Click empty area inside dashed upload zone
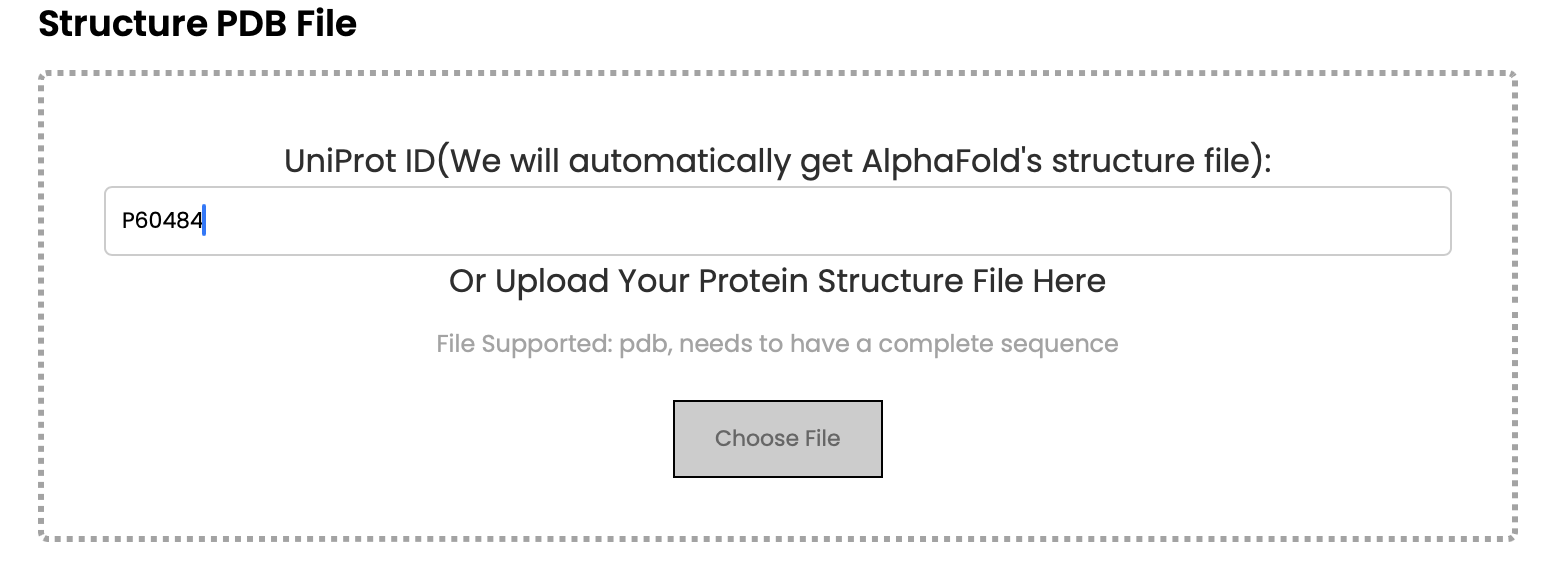 1200,440
